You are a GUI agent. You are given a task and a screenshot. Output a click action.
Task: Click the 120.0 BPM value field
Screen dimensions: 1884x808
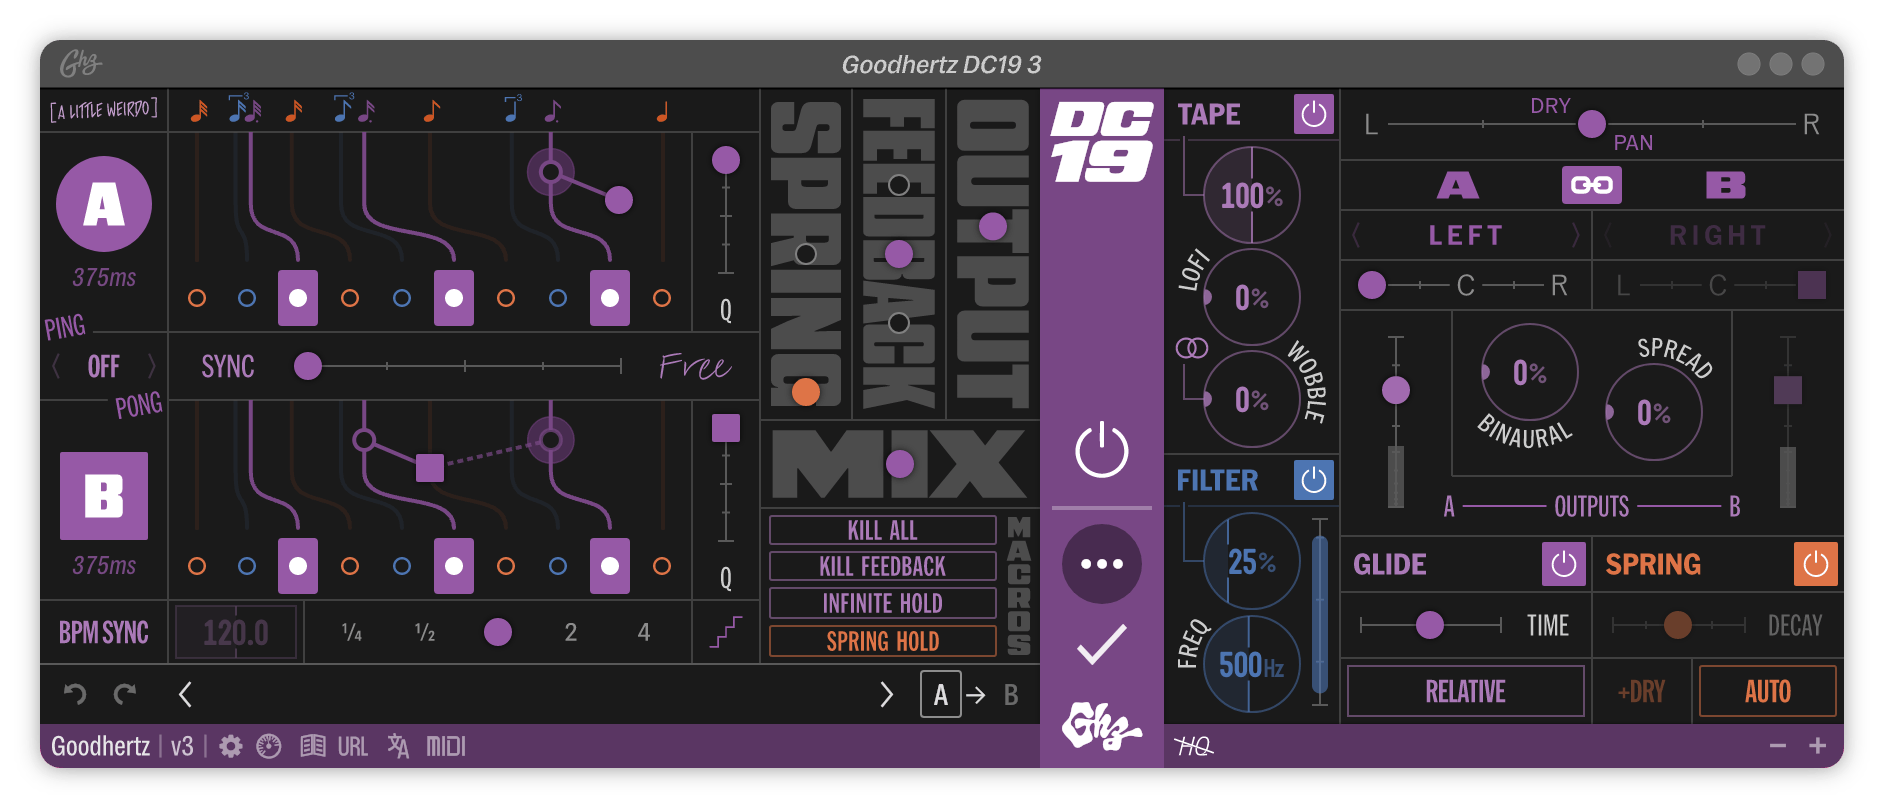point(236,632)
